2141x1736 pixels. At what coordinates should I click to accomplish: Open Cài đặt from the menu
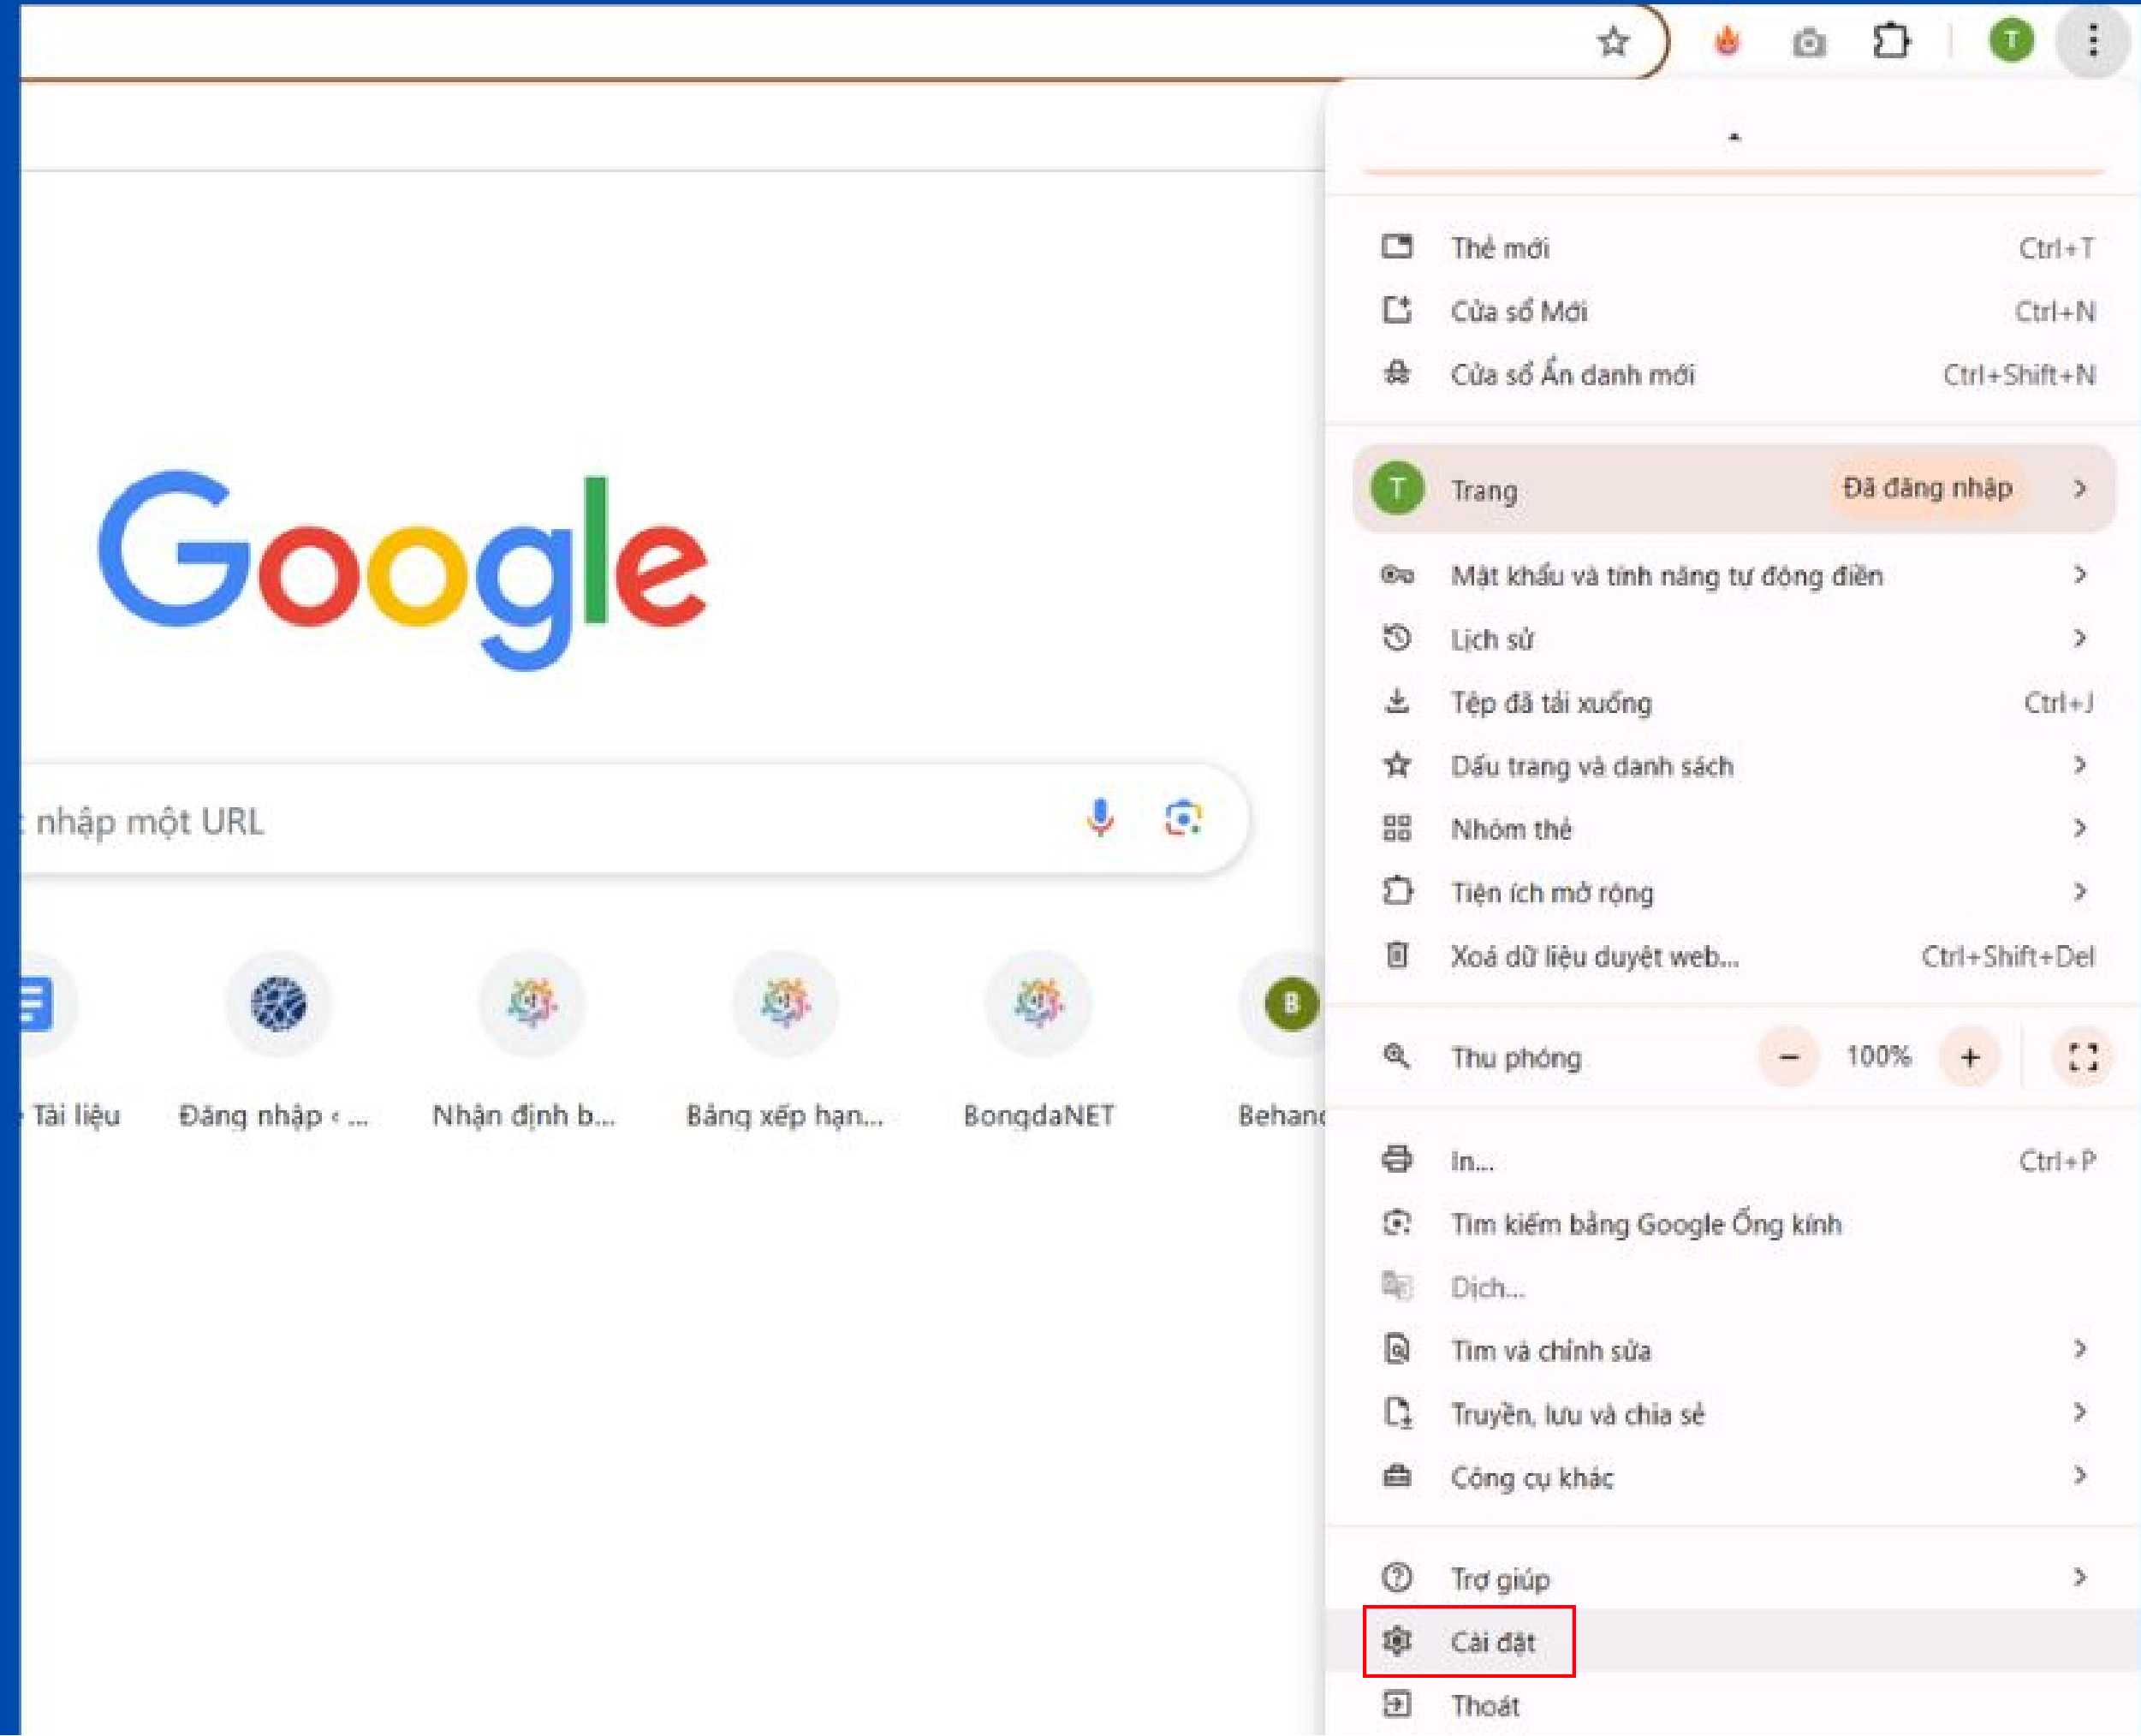pyautogui.click(x=1492, y=1642)
